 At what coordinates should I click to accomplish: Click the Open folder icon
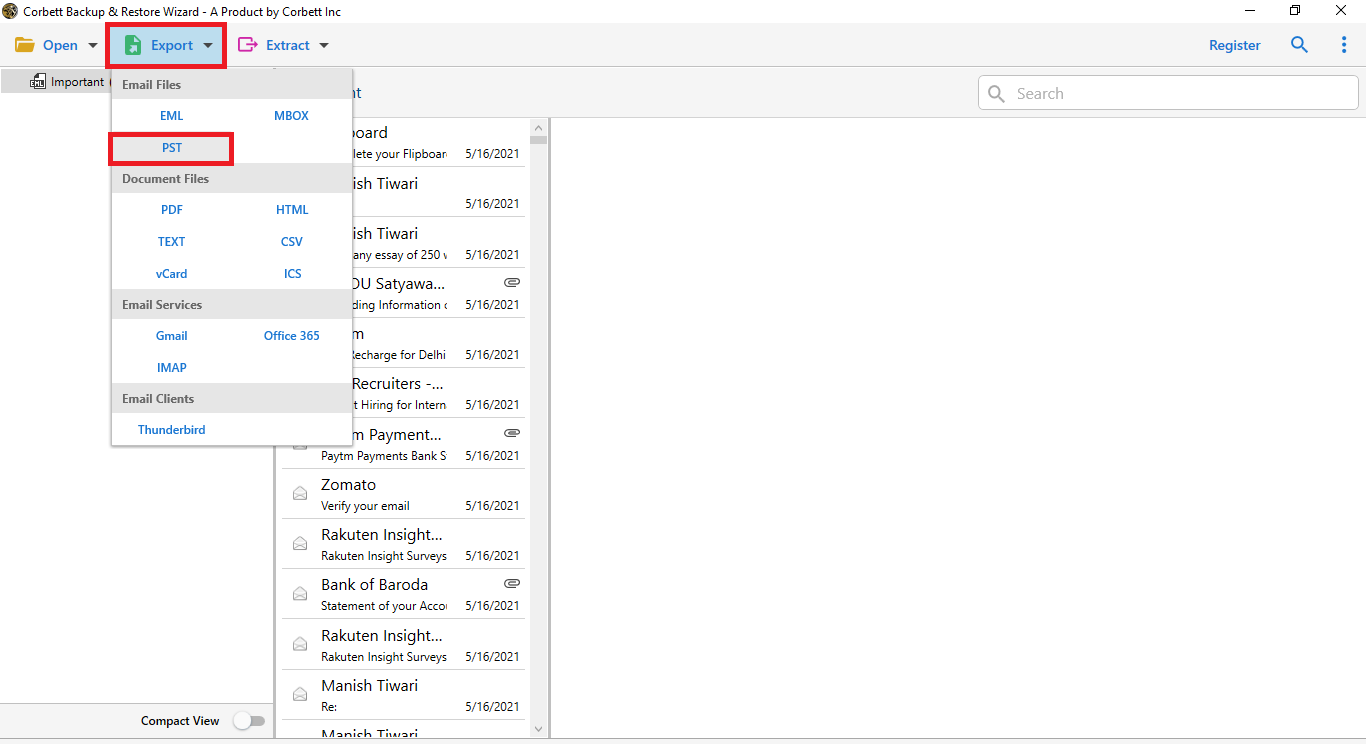coord(25,45)
